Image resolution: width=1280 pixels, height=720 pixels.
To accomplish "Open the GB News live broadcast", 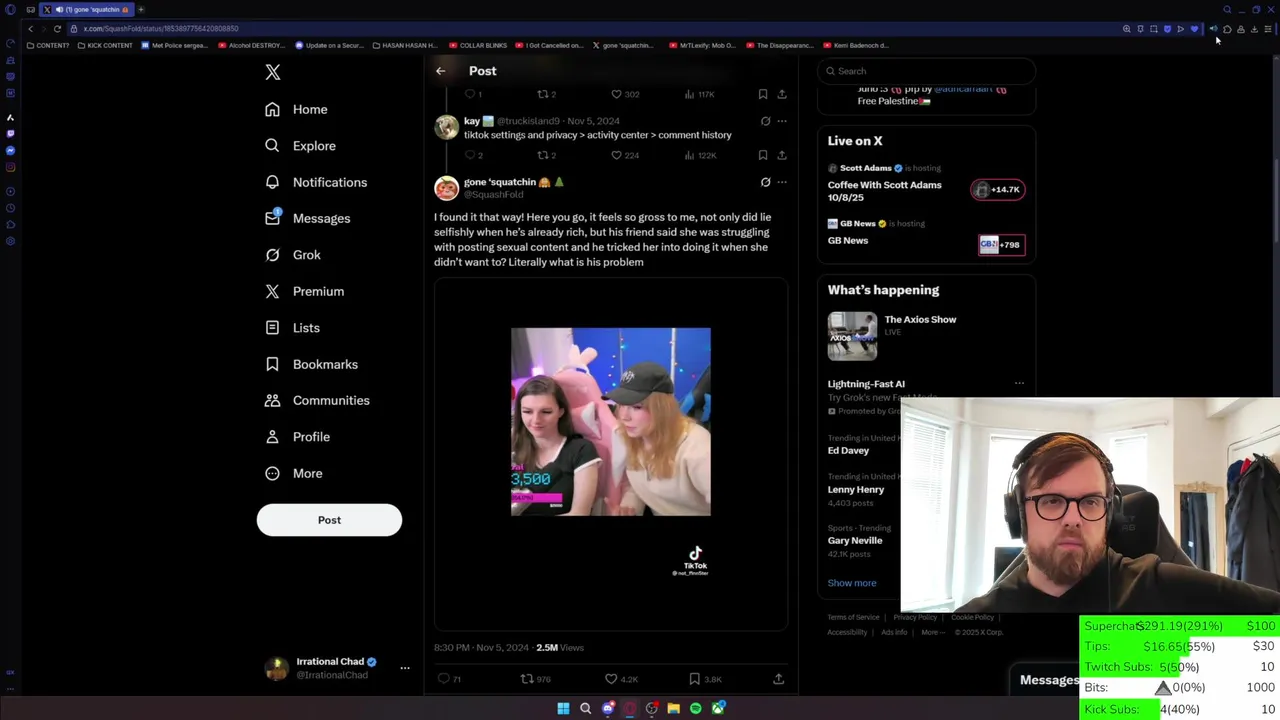I will tap(926, 240).
